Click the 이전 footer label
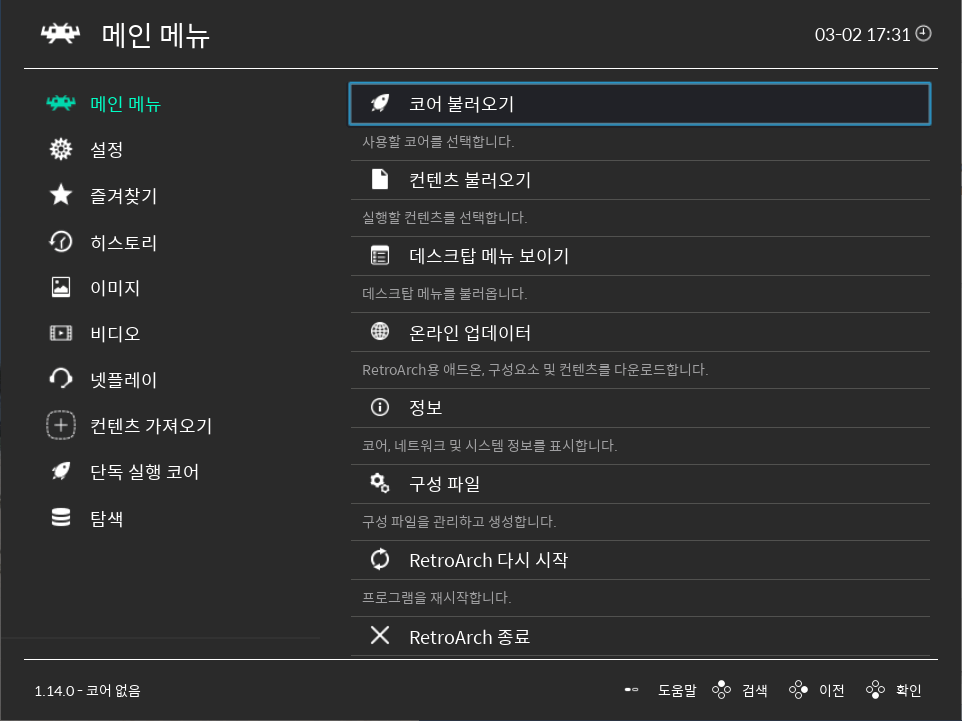 pyautogui.click(x=832, y=690)
